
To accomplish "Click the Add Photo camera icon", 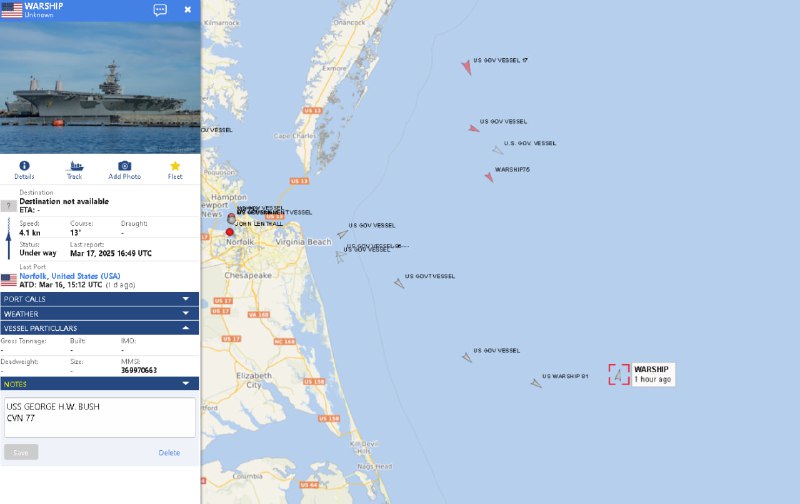I will point(124,166).
